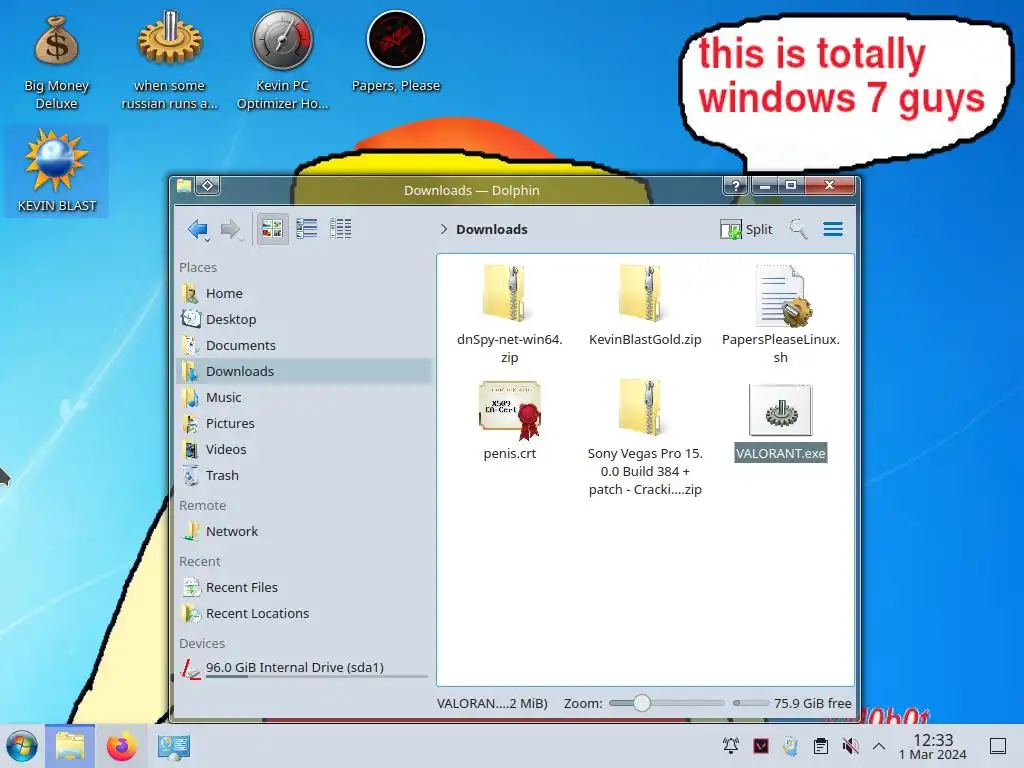Open the Dolphin search tool
This screenshot has width=1024, height=768.
pyautogui.click(x=798, y=229)
